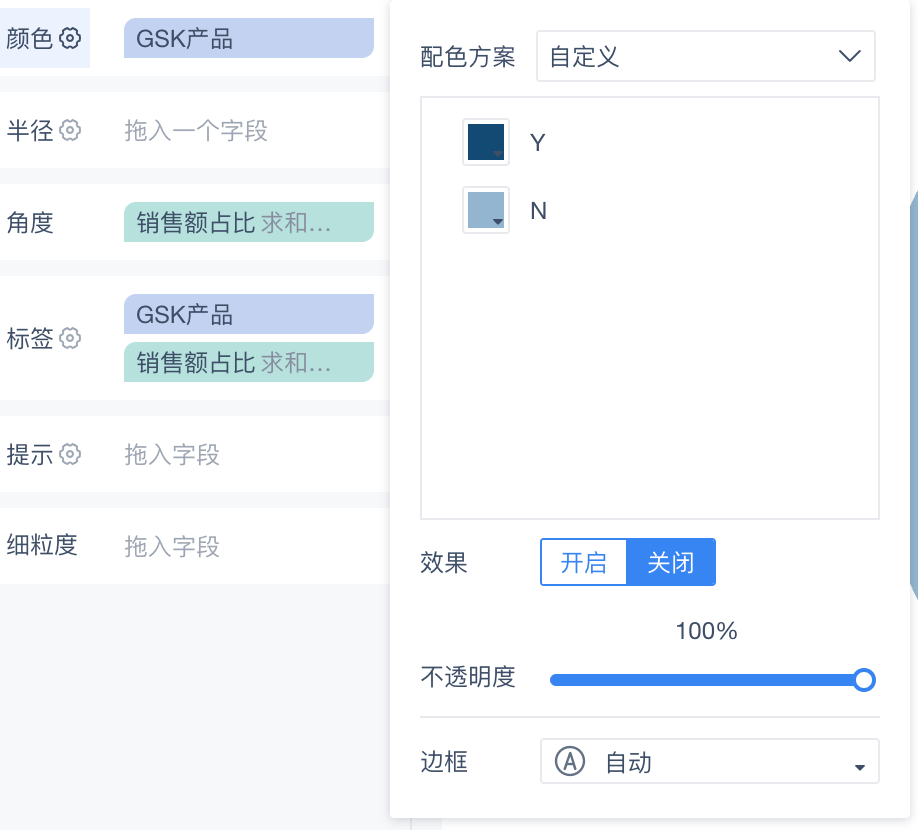Open the 标签 gear settings icon
The image size is (918, 830).
(x=70, y=338)
